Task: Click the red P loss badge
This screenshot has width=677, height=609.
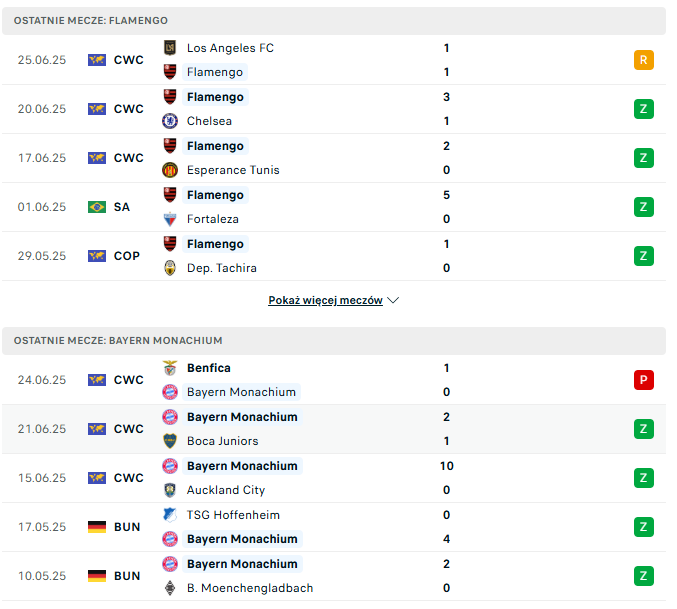Action: [643, 380]
